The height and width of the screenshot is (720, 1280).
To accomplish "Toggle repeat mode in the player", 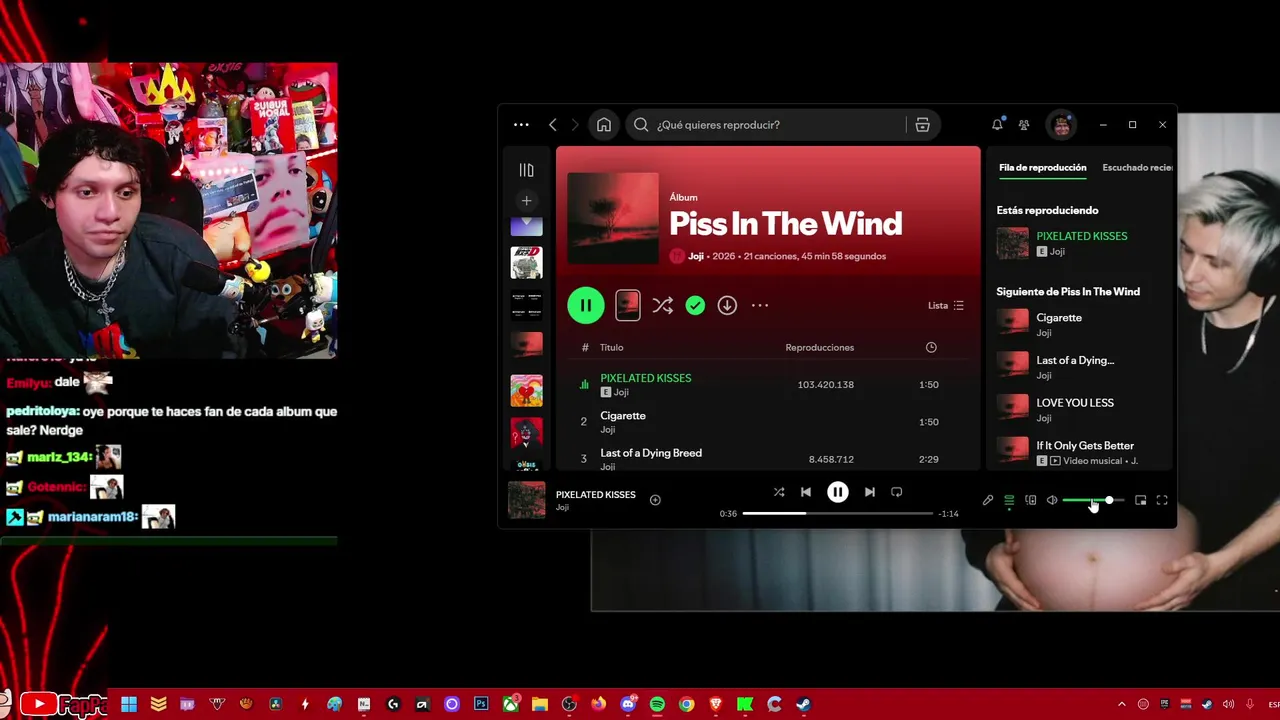I will [x=897, y=492].
